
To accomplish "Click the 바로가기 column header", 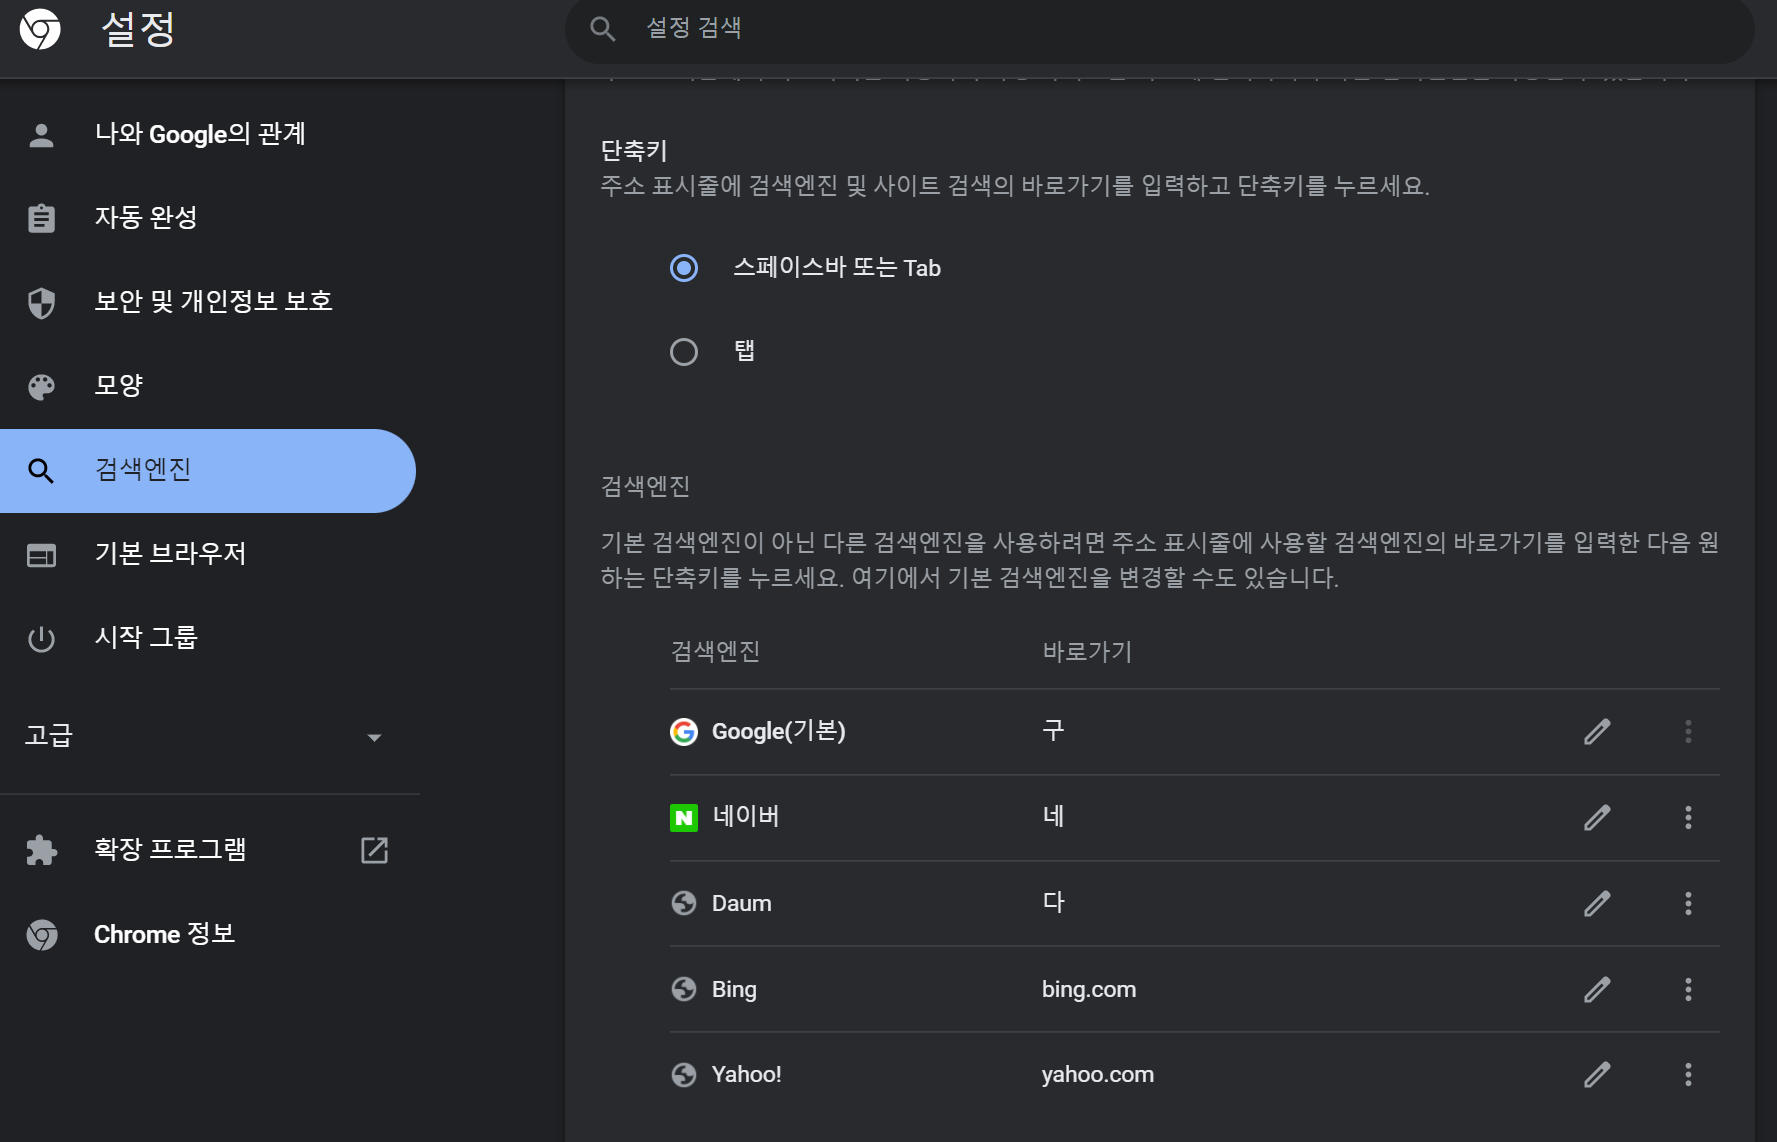I will click(1087, 652).
